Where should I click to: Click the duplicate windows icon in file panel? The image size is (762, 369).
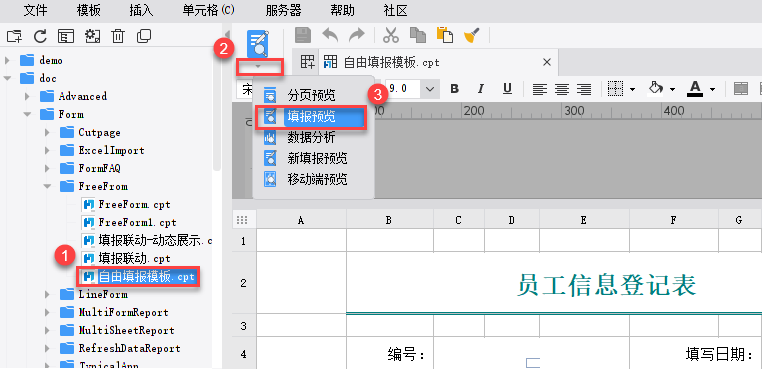coord(144,35)
